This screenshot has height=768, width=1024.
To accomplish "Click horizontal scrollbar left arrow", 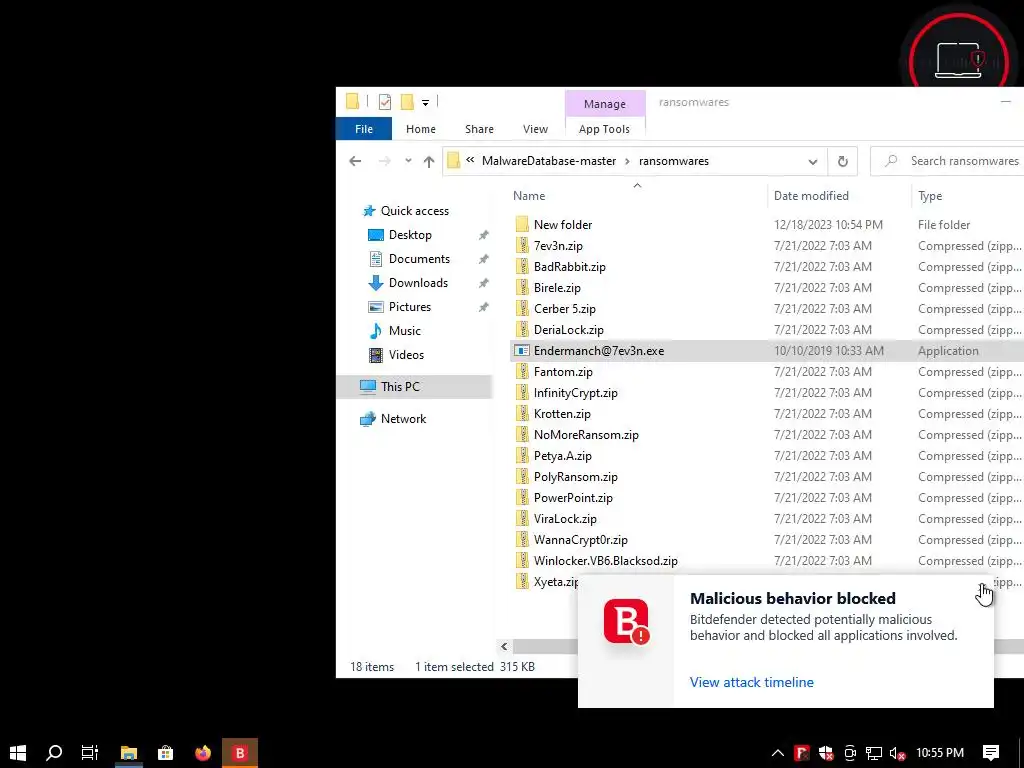I will point(504,647).
